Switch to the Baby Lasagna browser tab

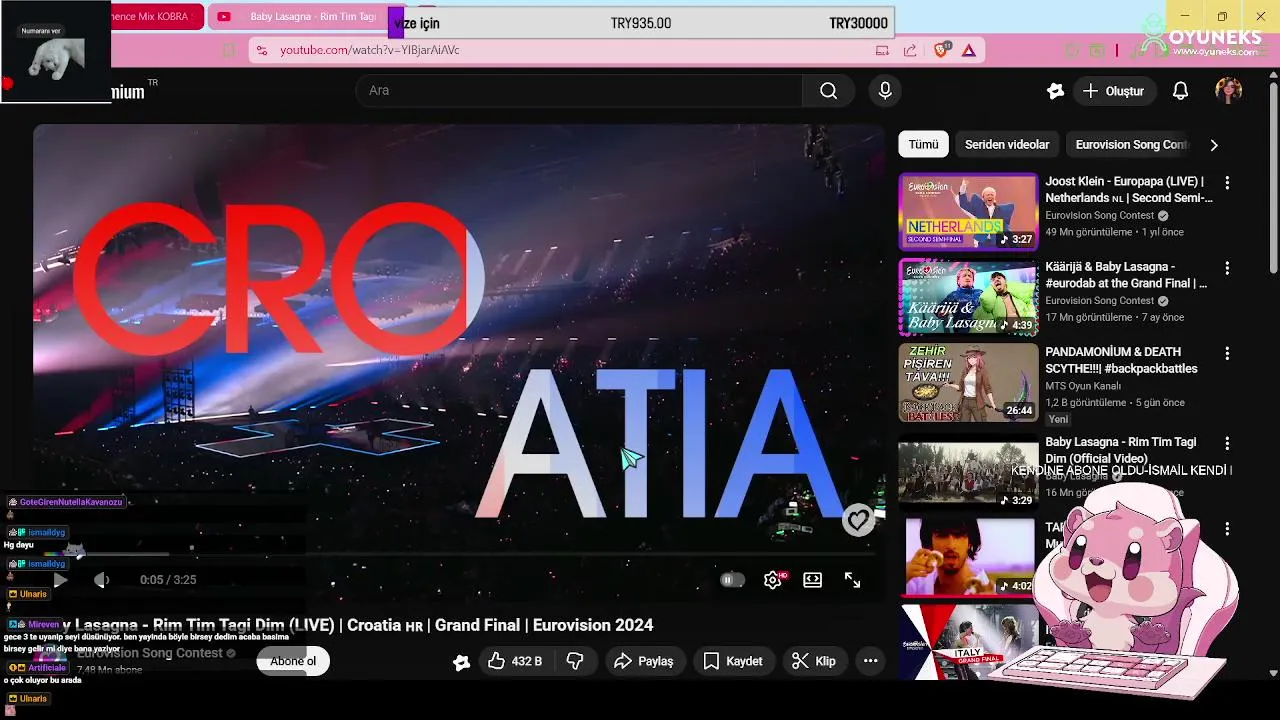tap(297, 17)
